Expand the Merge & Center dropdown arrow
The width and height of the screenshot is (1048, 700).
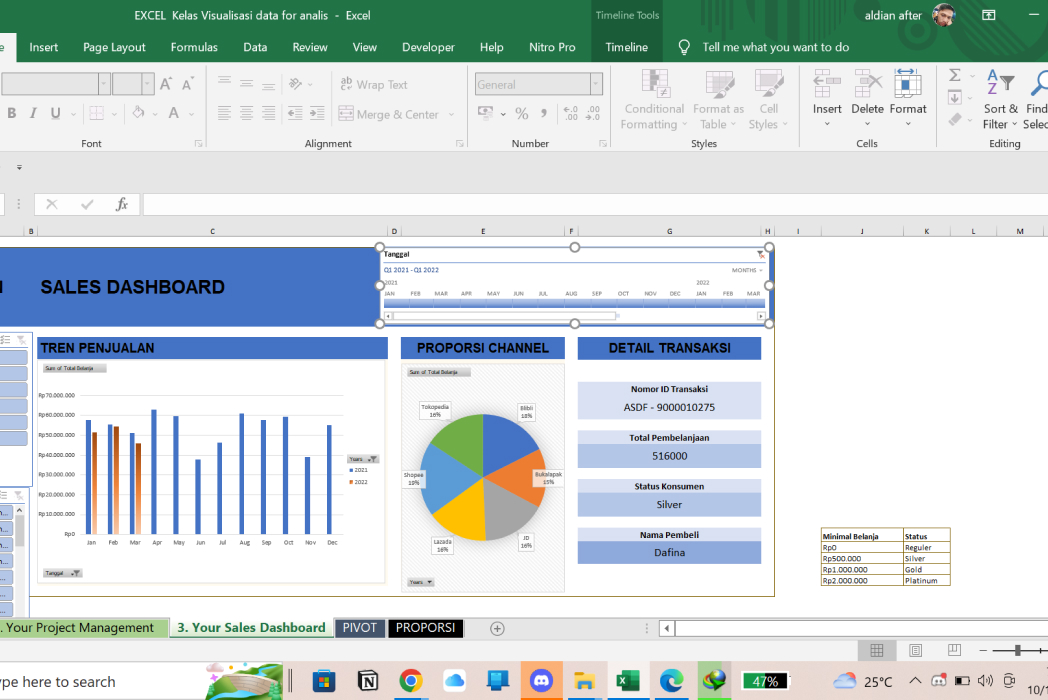tap(452, 114)
